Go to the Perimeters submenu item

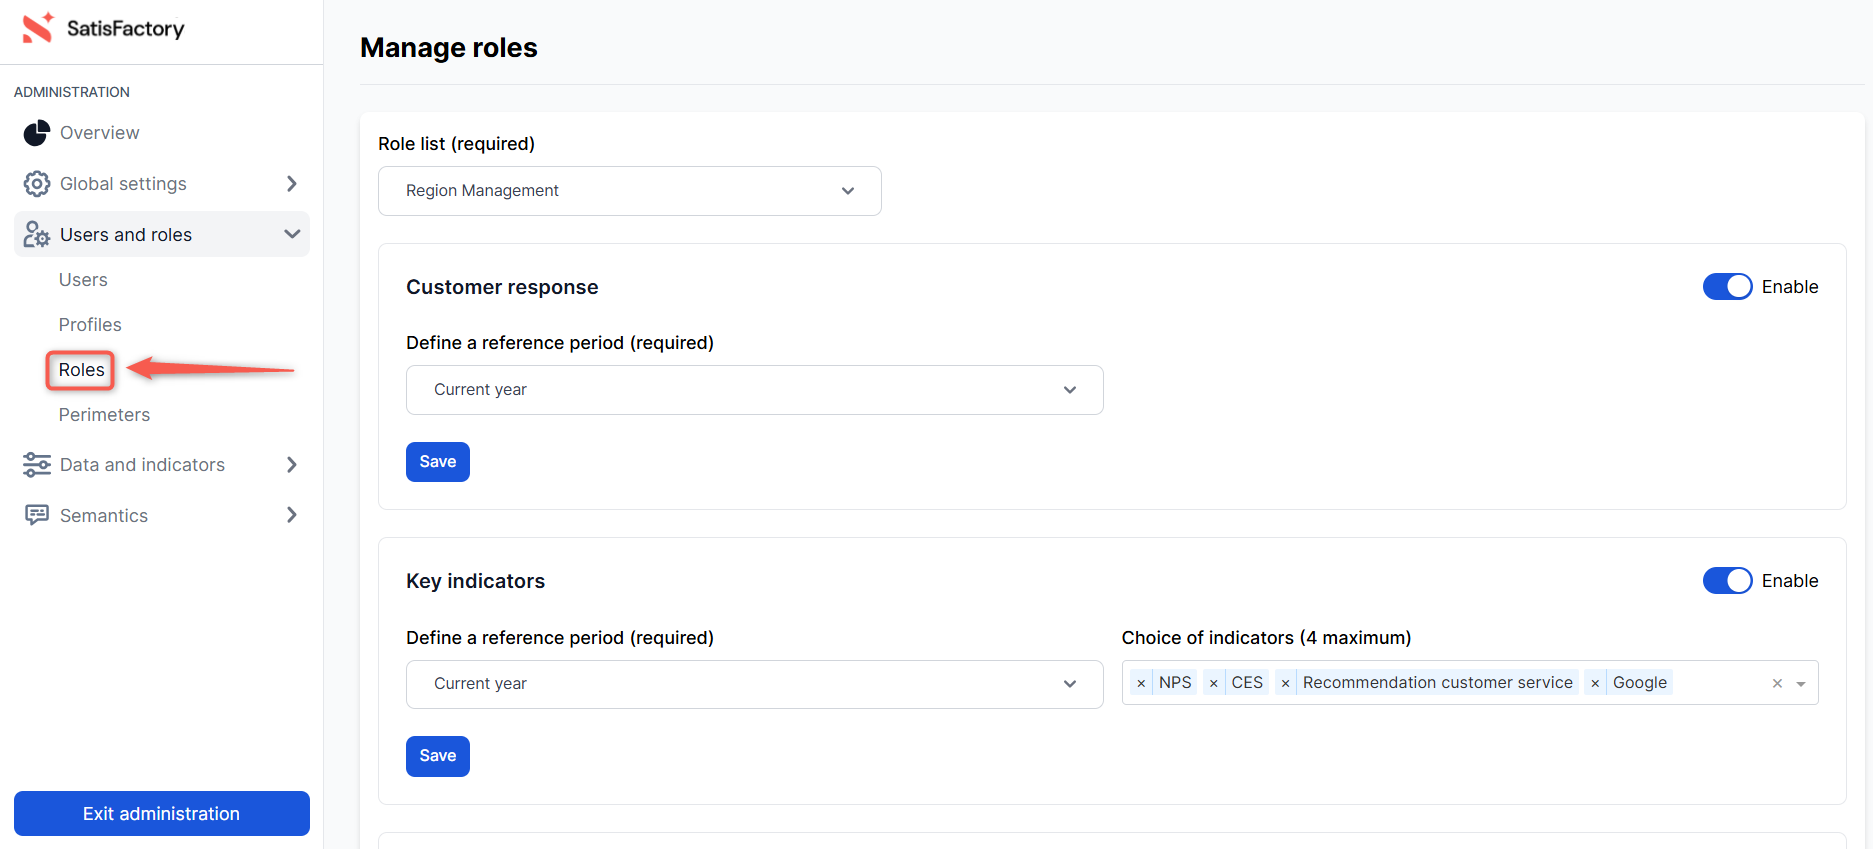(104, 415)
